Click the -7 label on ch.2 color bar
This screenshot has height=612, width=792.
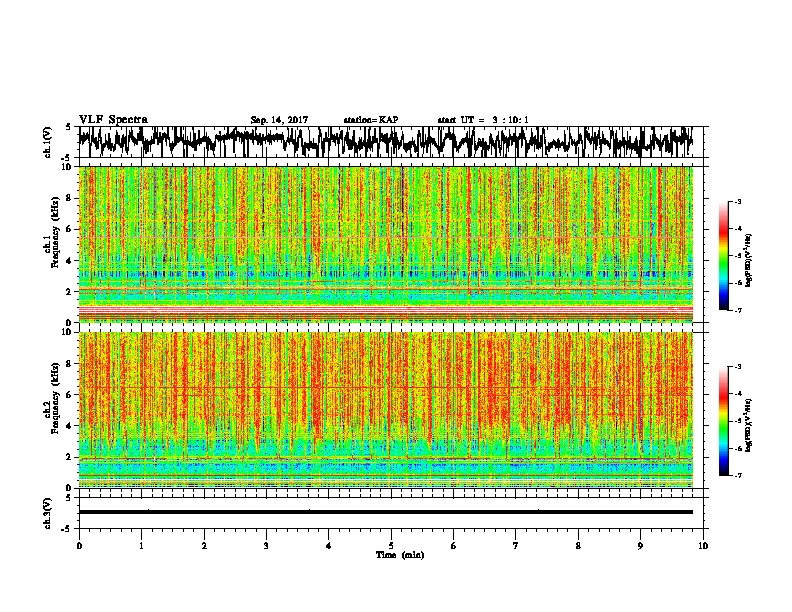738,475
